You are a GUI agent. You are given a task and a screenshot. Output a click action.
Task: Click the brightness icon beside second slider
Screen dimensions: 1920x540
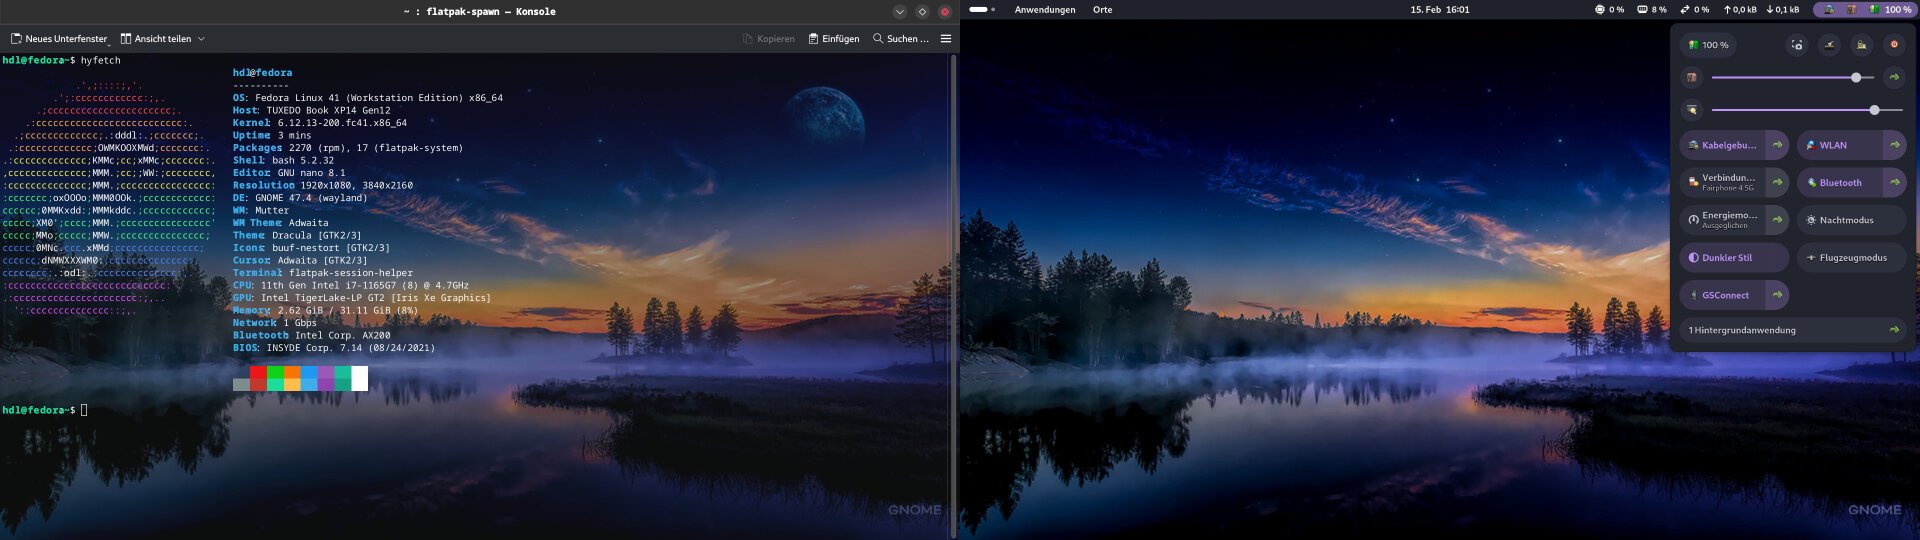[x=1692, y=110]
